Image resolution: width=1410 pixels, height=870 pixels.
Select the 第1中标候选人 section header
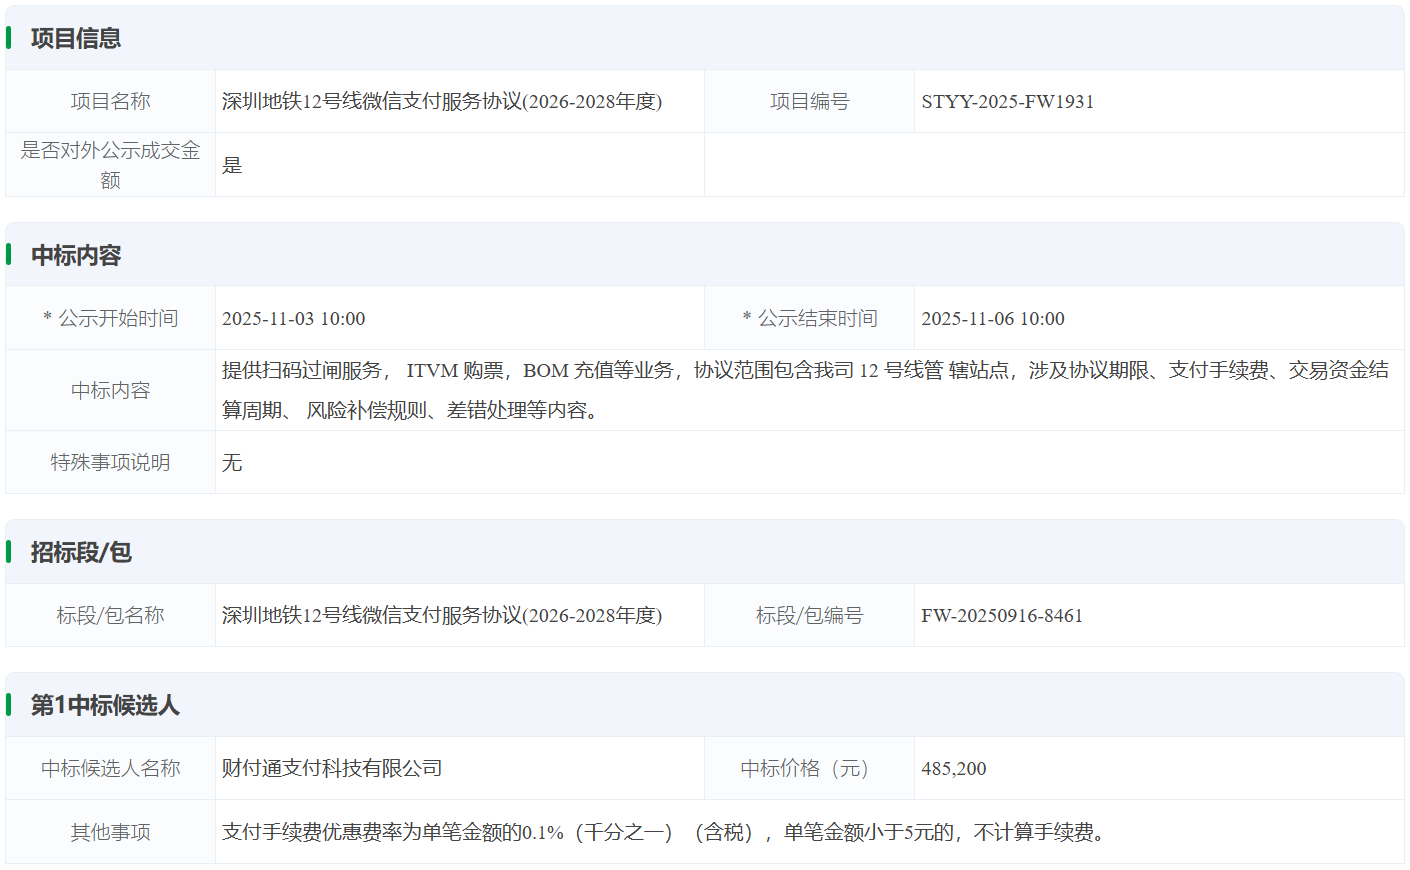click(105, 705)
